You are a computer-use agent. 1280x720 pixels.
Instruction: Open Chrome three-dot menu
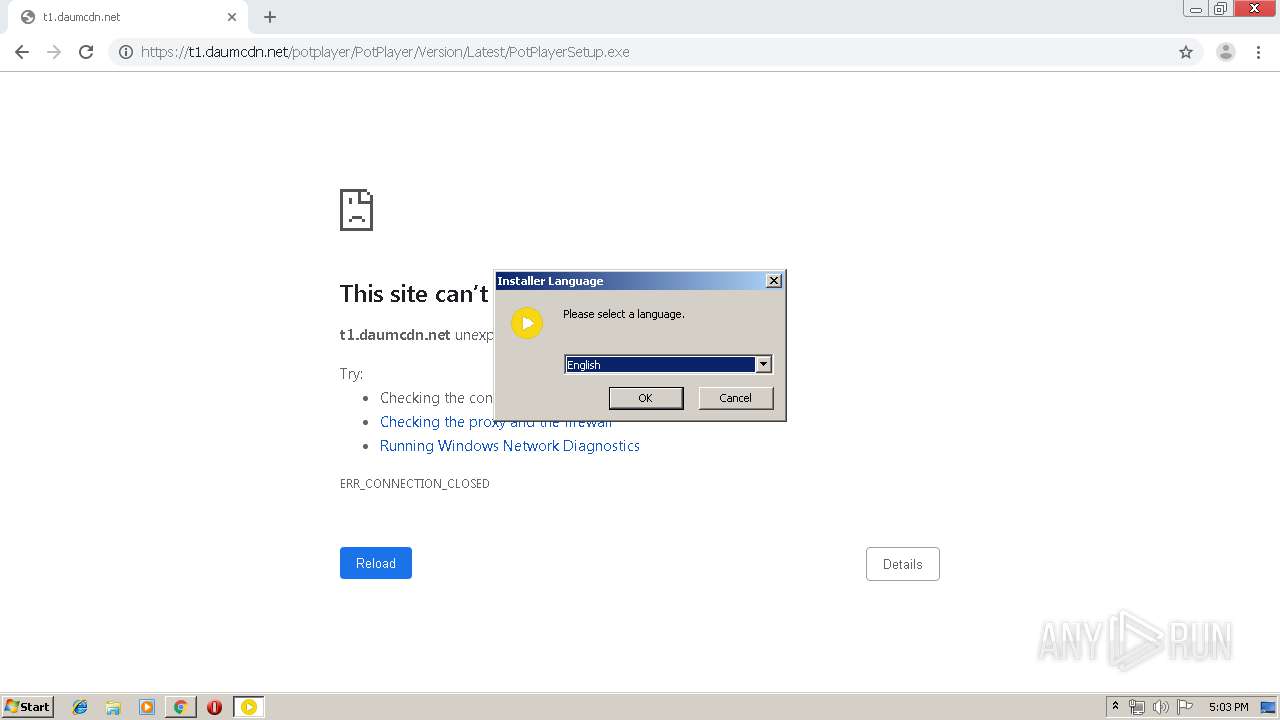point(1259,52)
